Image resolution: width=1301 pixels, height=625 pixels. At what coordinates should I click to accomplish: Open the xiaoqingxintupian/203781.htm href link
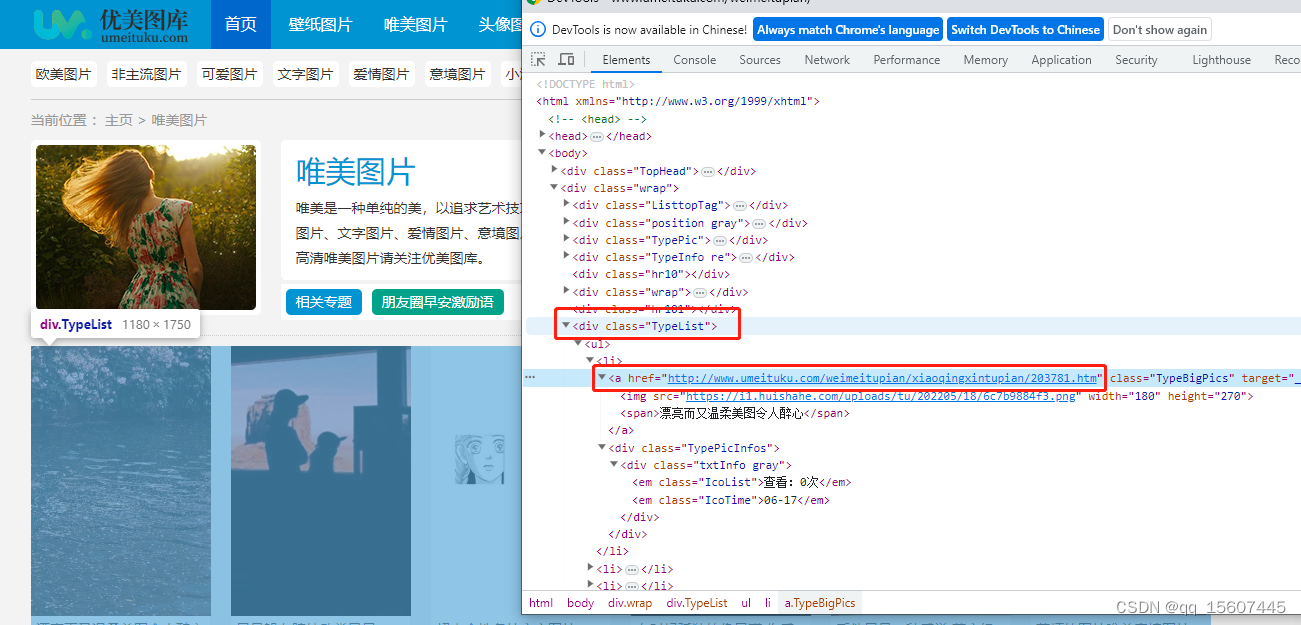point(884,378)
